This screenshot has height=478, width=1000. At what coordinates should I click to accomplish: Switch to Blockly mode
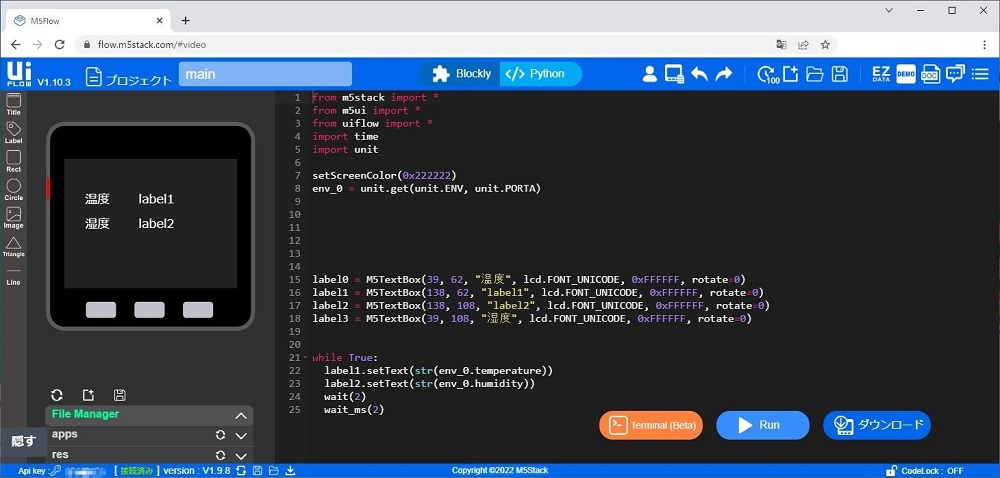461,74
